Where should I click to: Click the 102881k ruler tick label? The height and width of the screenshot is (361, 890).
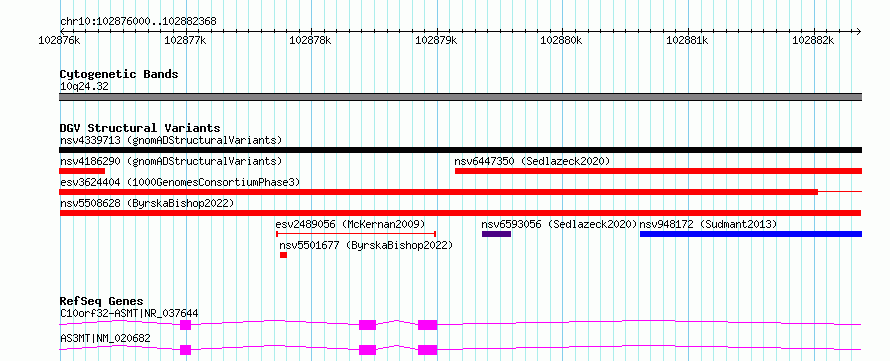(x=687, y=41)
